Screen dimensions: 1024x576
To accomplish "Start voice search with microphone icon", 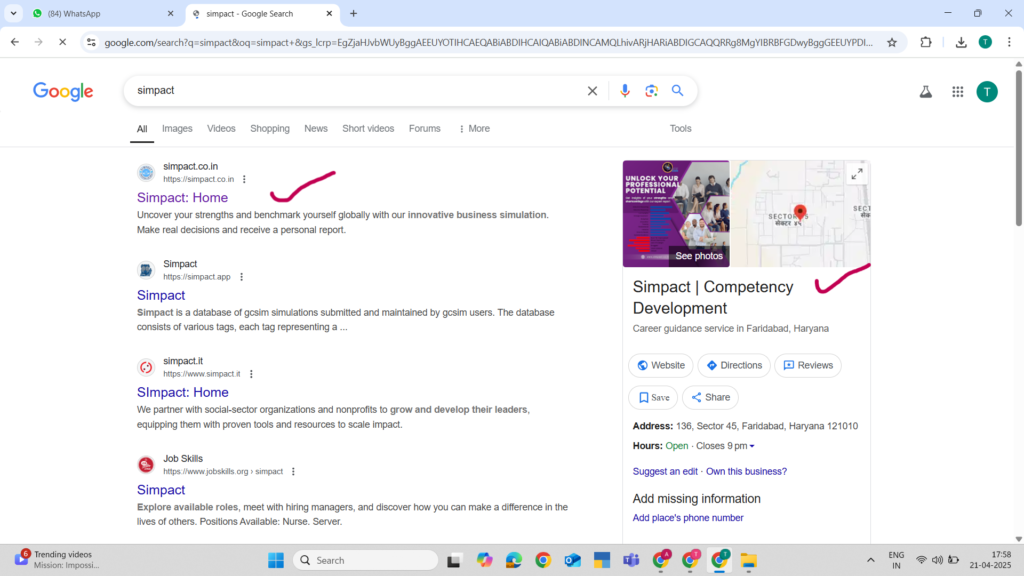I will (x=625, y=91).
